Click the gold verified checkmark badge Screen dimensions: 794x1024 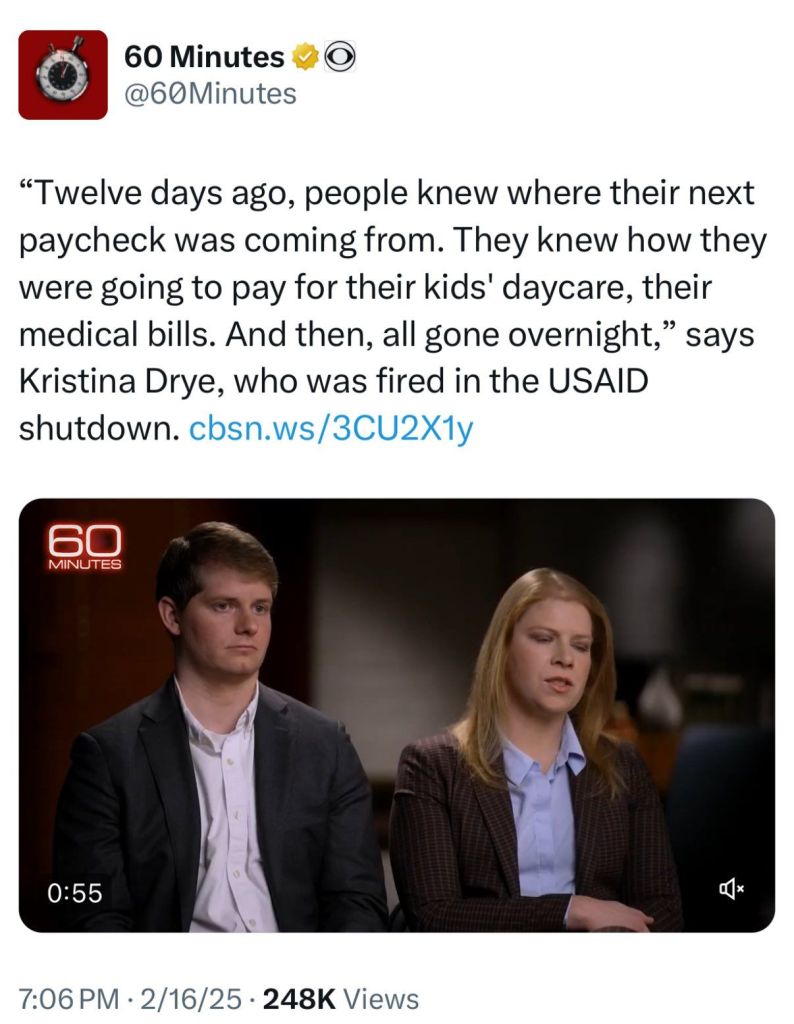pyautogui.click(x=304, y=57)
